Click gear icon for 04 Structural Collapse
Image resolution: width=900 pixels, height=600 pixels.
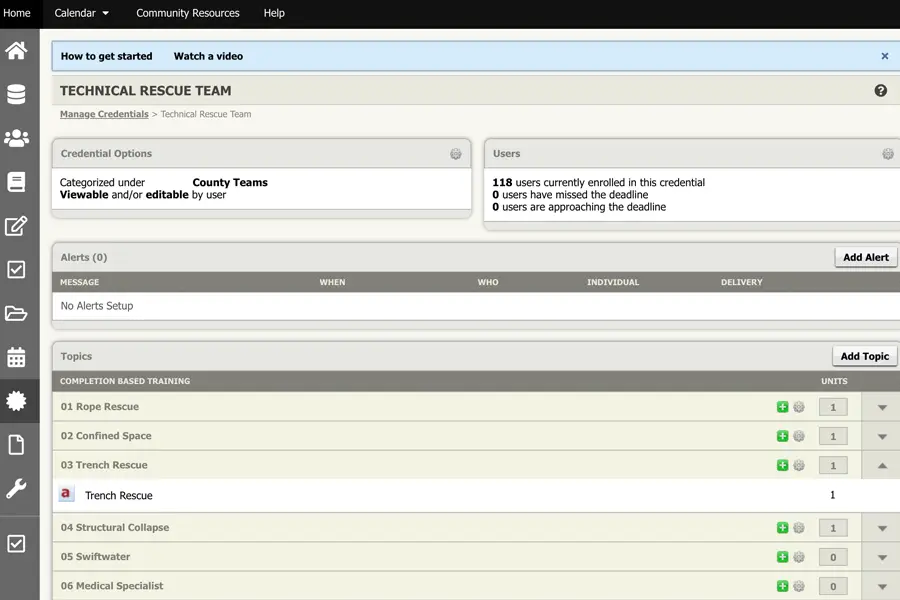[x=799, y=528]
